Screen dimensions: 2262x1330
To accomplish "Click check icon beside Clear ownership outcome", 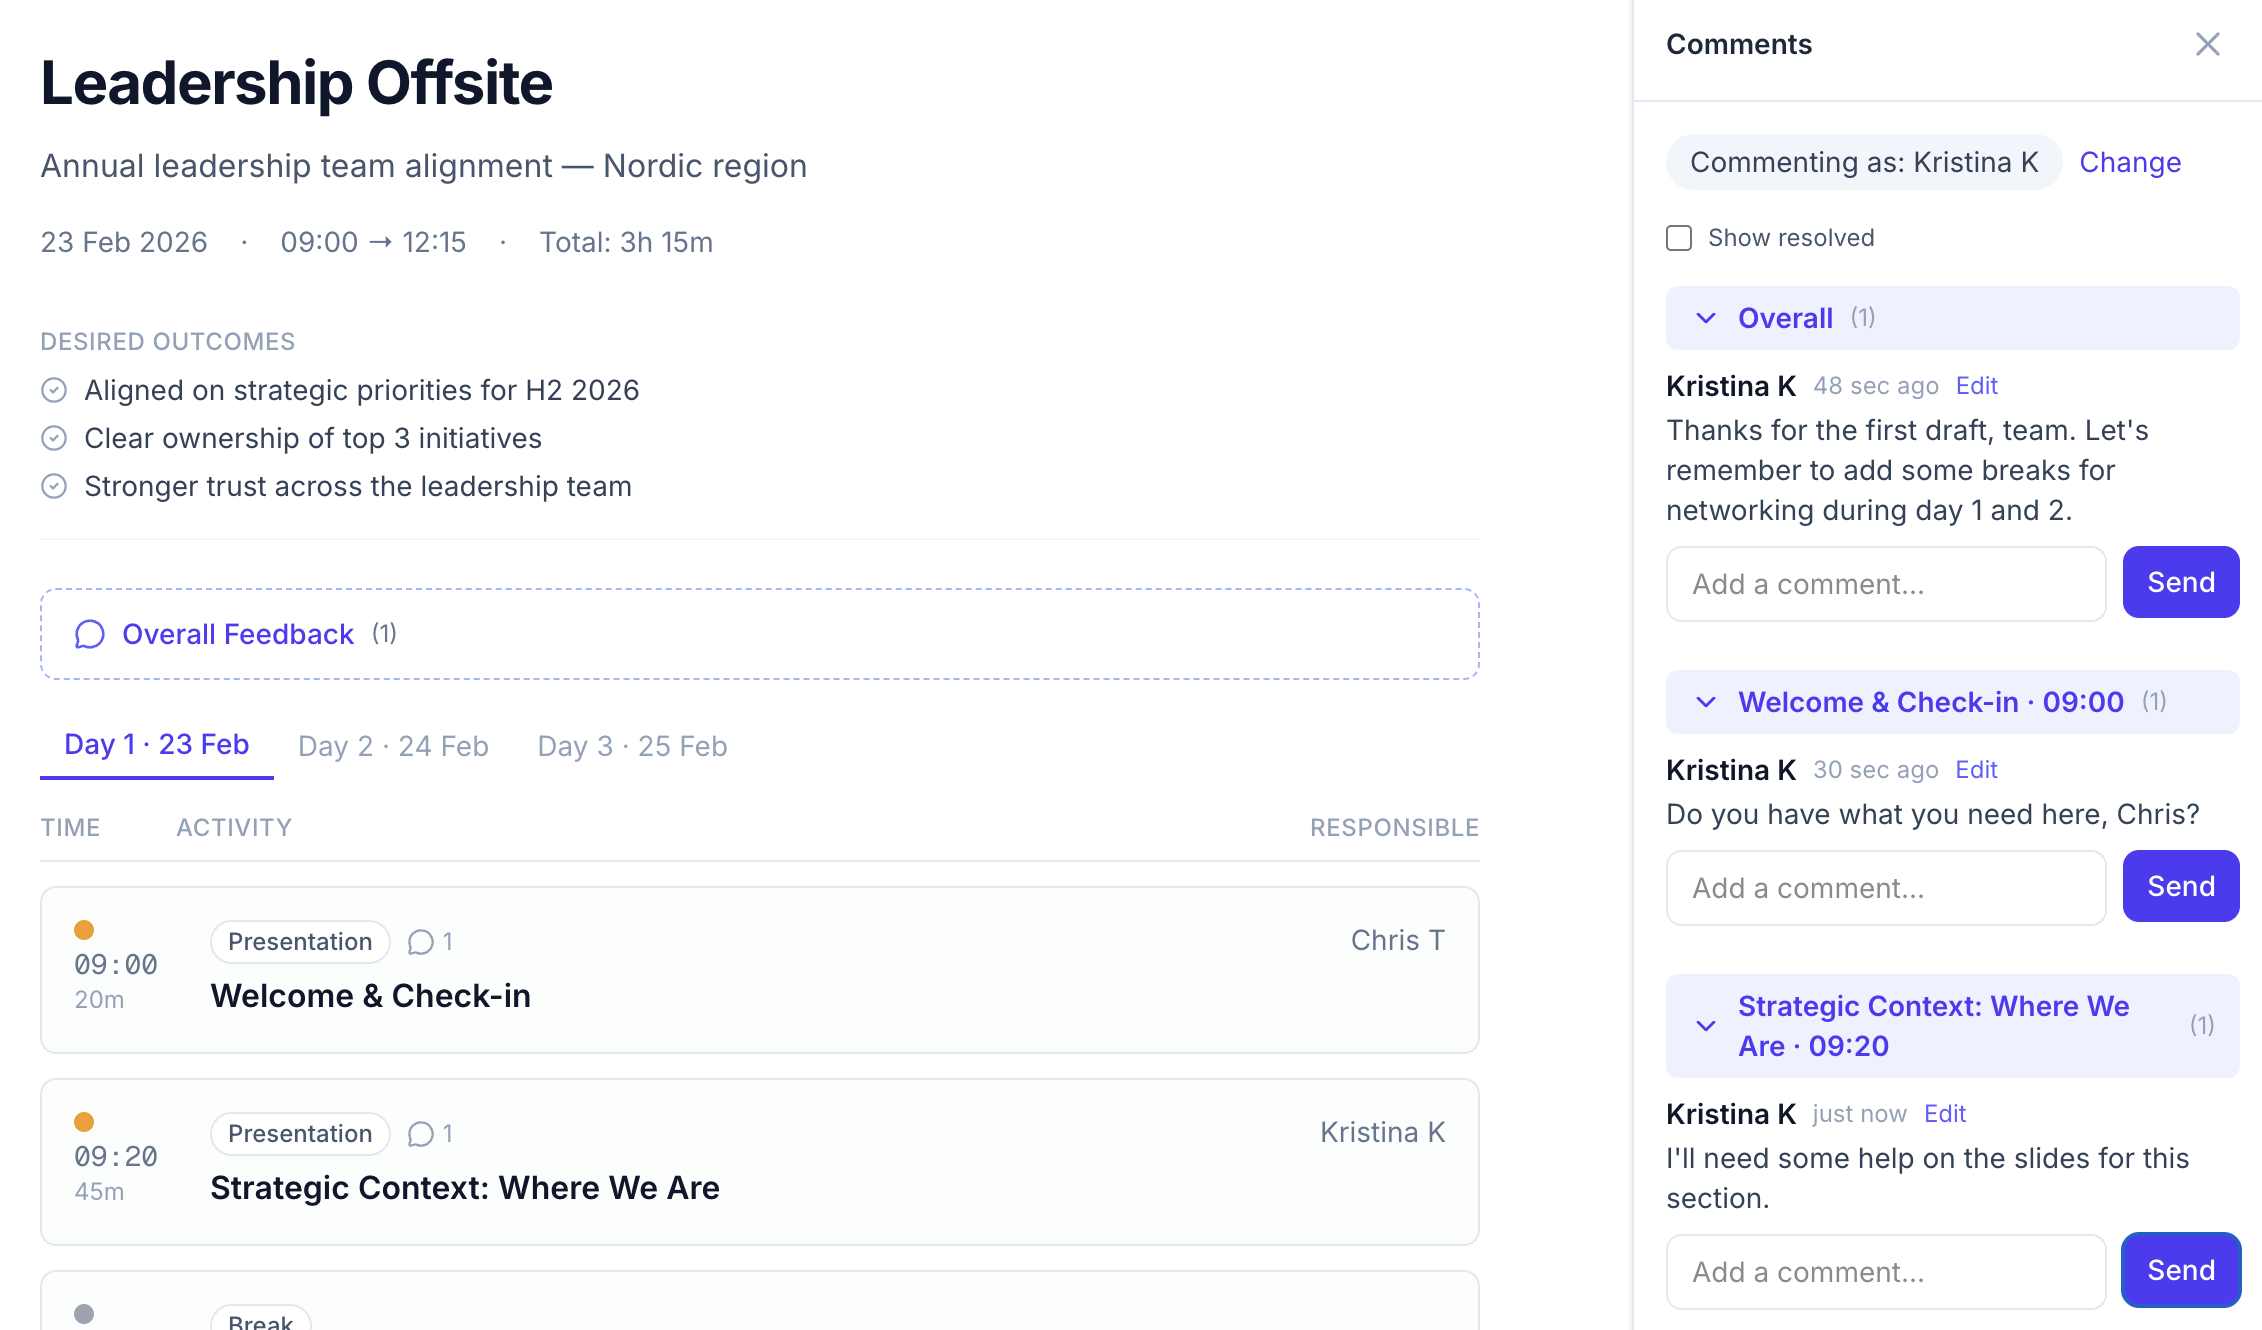I will [54, 438].
